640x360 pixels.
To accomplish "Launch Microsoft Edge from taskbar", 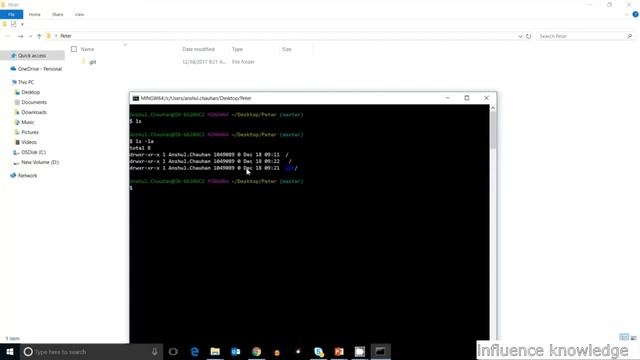I will tap(195, 351).
